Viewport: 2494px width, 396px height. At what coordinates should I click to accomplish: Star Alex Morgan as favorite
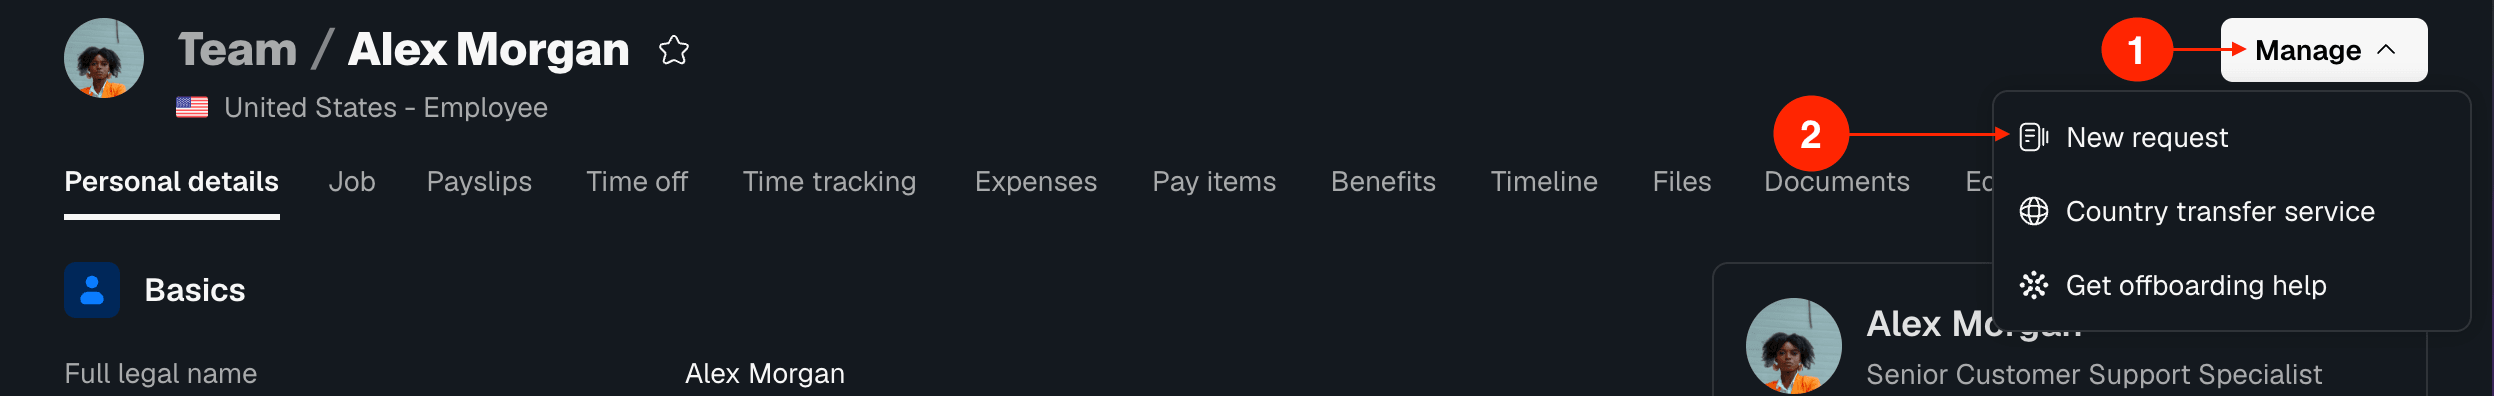pyautogui.click(x=674, y=50)
